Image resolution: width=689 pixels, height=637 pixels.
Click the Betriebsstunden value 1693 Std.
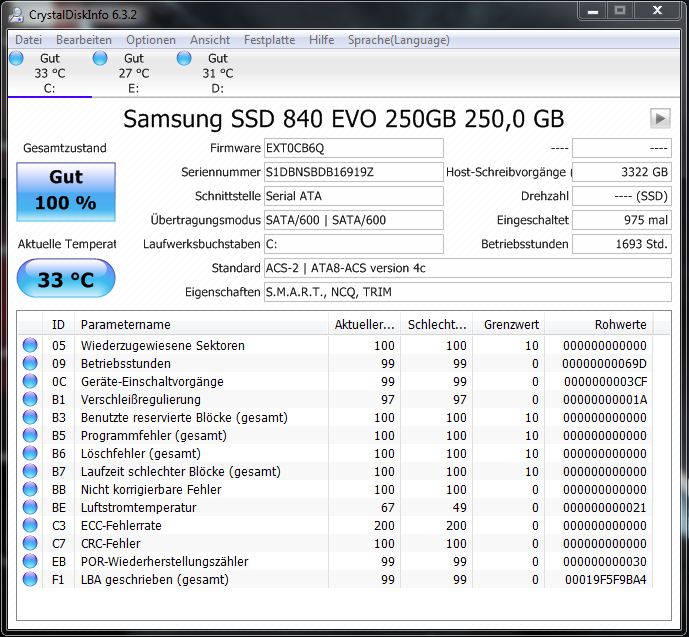point(622,244)
